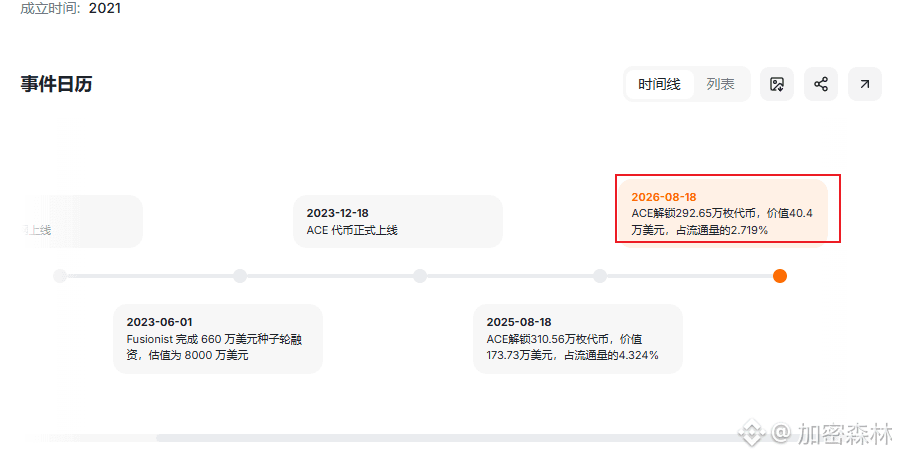Click the partially faded 上线 card
The width and height of the screenshot is (900, 459).
click(82, 221)
